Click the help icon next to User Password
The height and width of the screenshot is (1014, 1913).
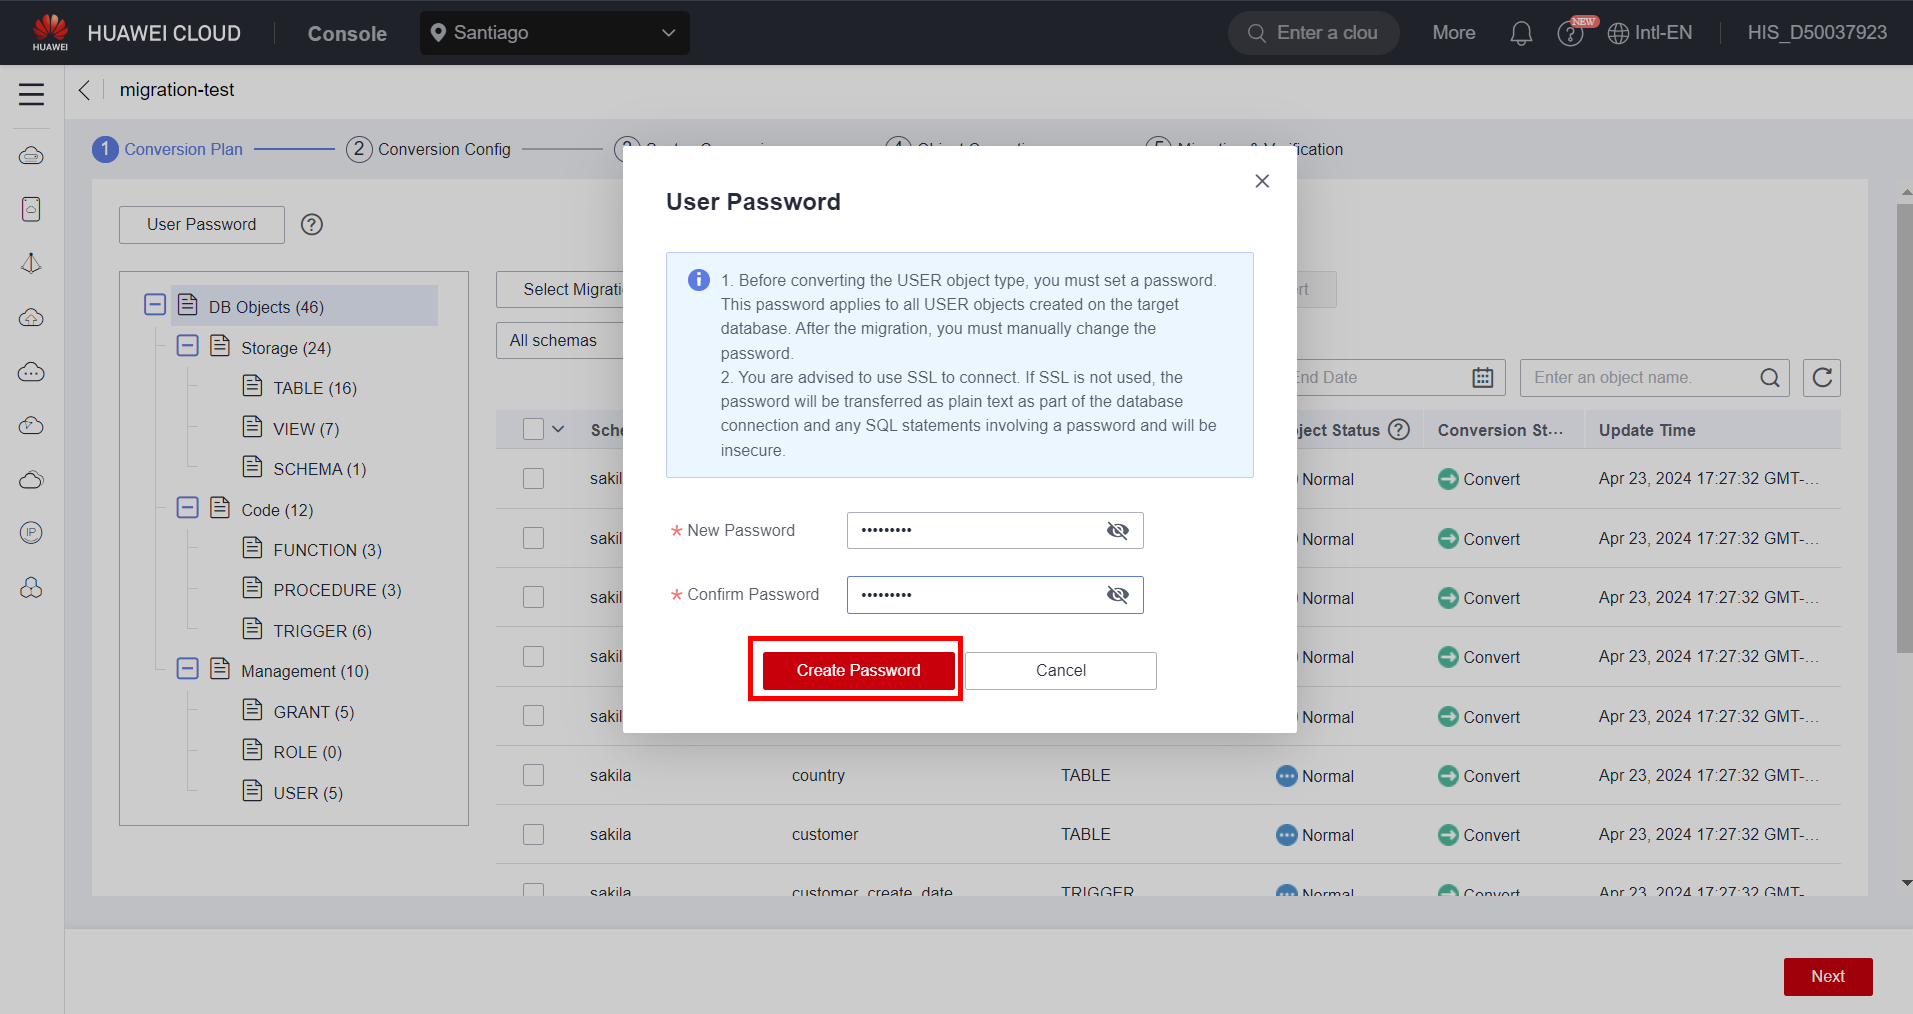point(312,225)
